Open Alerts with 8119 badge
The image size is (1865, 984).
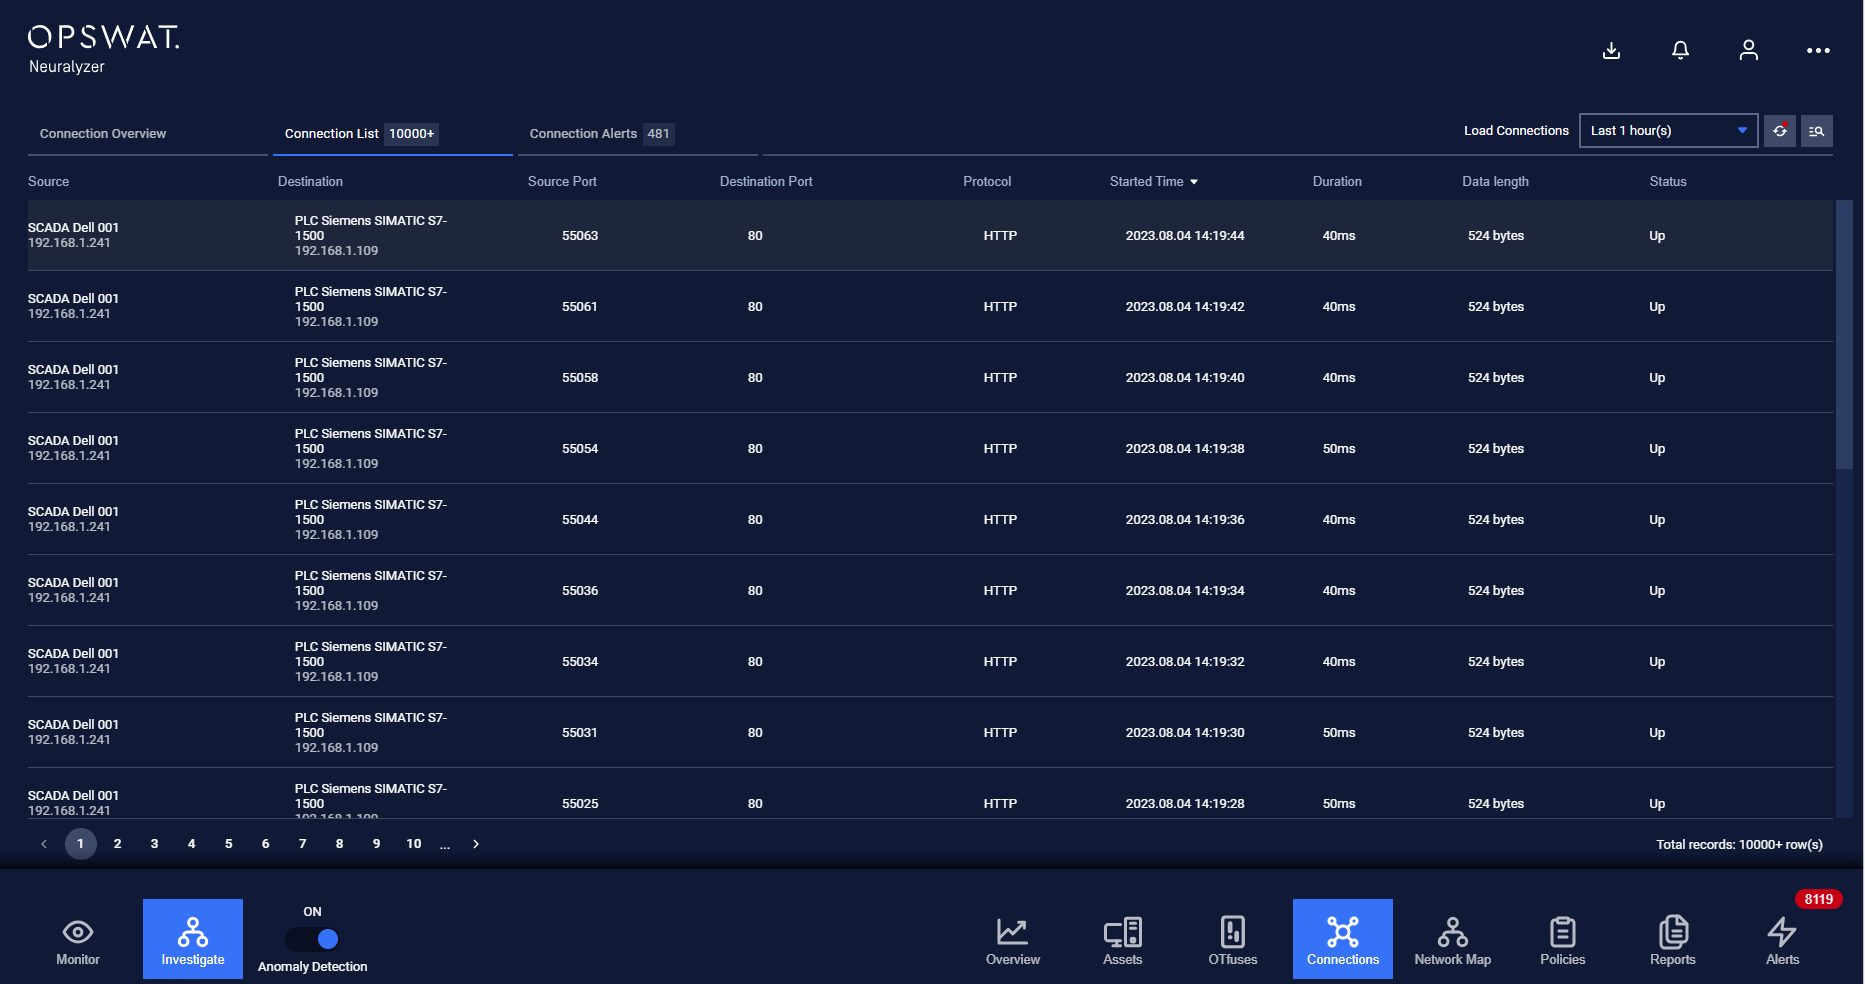click(x=1783, y=939)
